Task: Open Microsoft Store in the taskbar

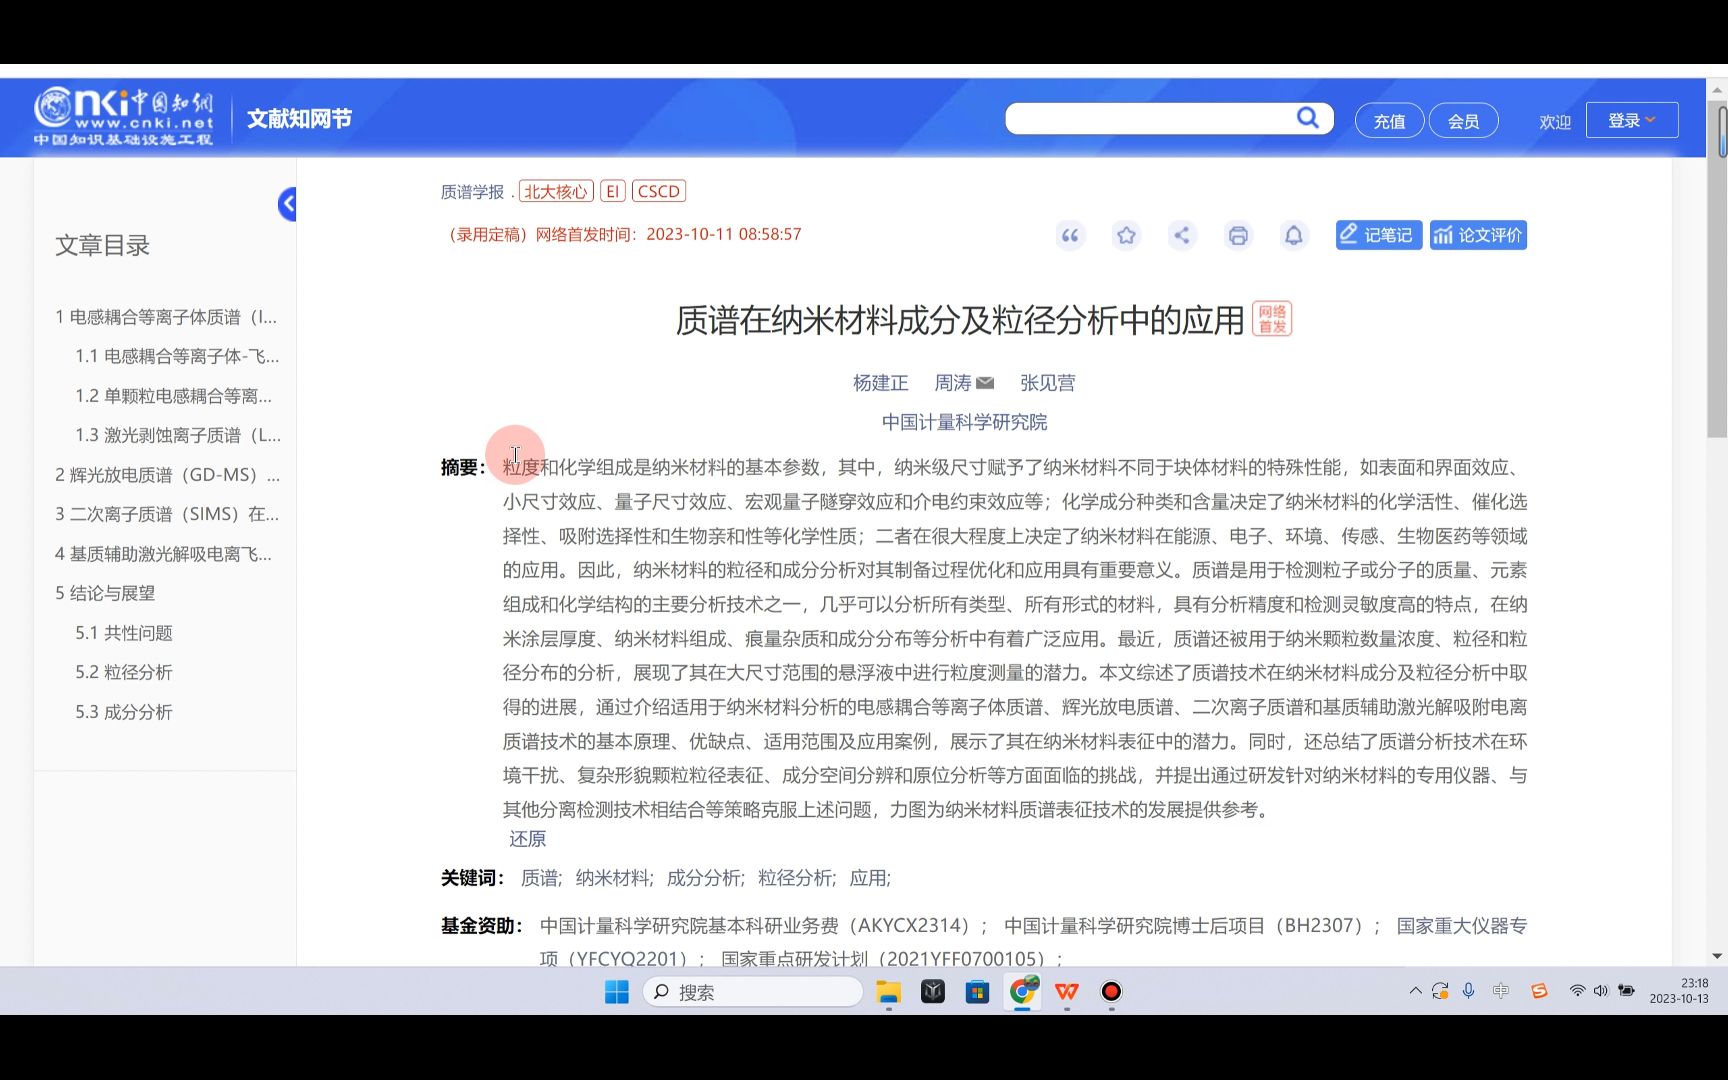Action: [977, 991]
